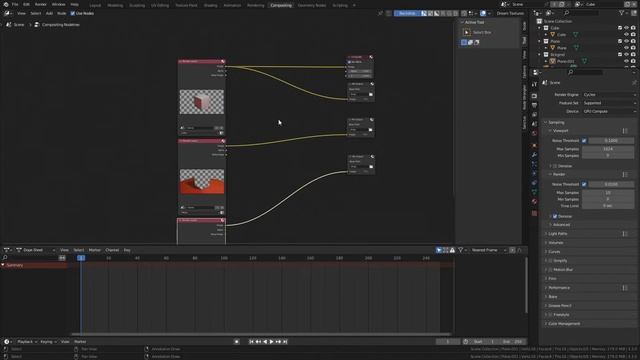Open the Texture properties checker icon
The height and width of the screenshot is (360, 640).
pyautogui.click(x=534, y=213)
